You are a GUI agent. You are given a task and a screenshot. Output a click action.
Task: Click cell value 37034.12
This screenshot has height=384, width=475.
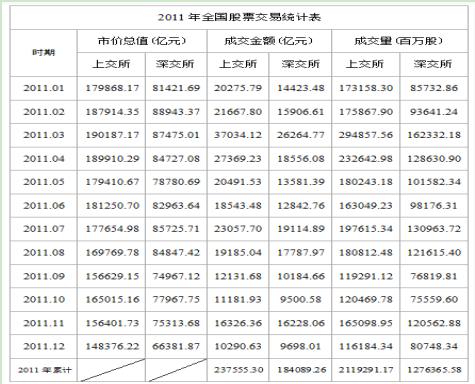pyautogui.click(x=238, y=135)
